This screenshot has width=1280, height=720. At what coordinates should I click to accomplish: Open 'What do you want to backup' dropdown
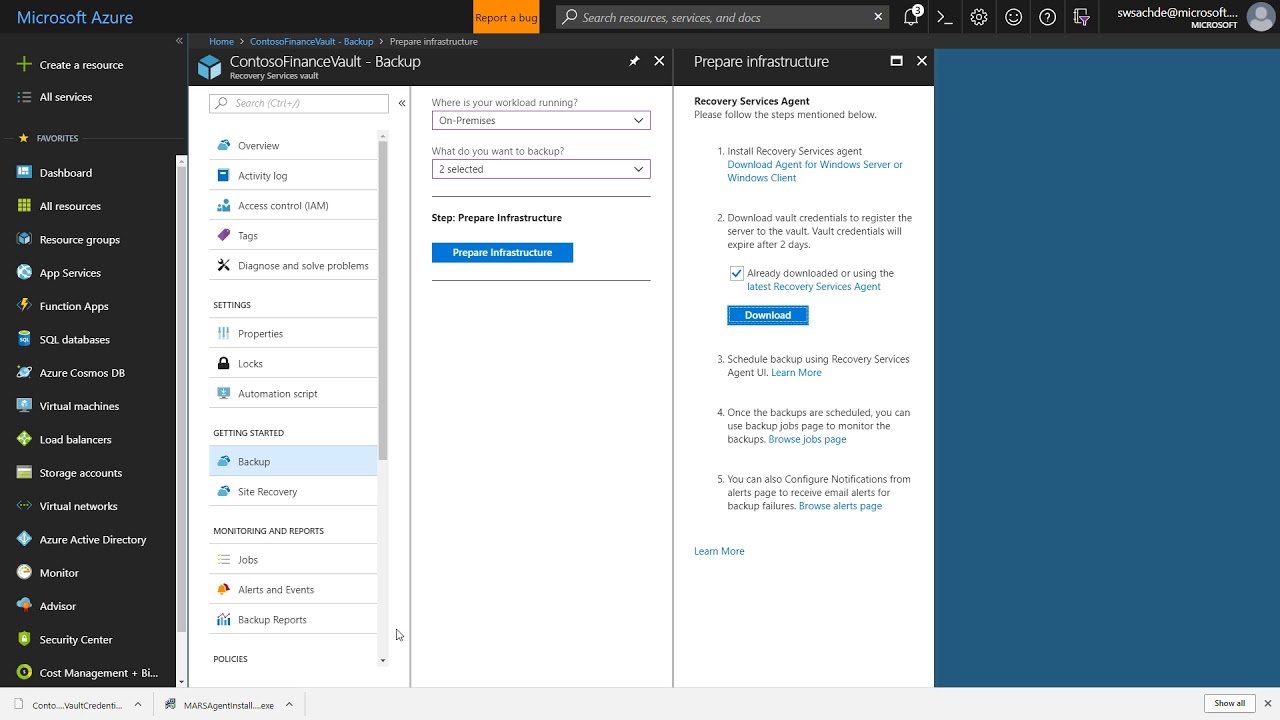(541, 169)
